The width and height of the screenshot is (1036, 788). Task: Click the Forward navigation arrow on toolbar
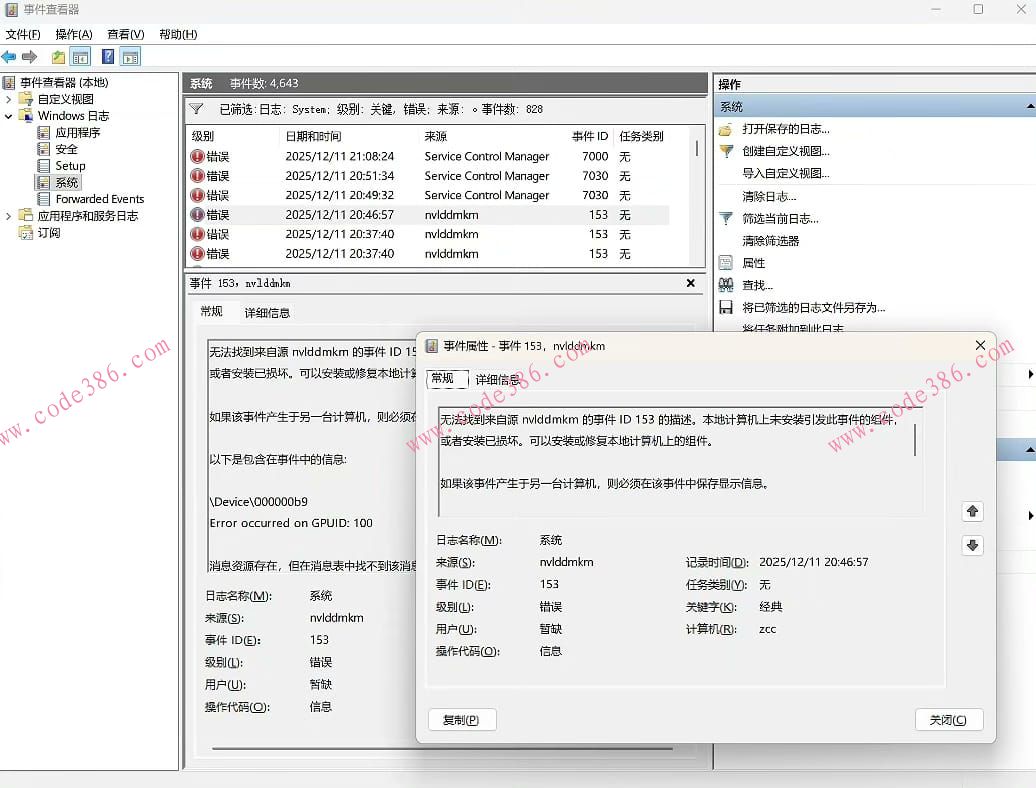click(29, 57)
